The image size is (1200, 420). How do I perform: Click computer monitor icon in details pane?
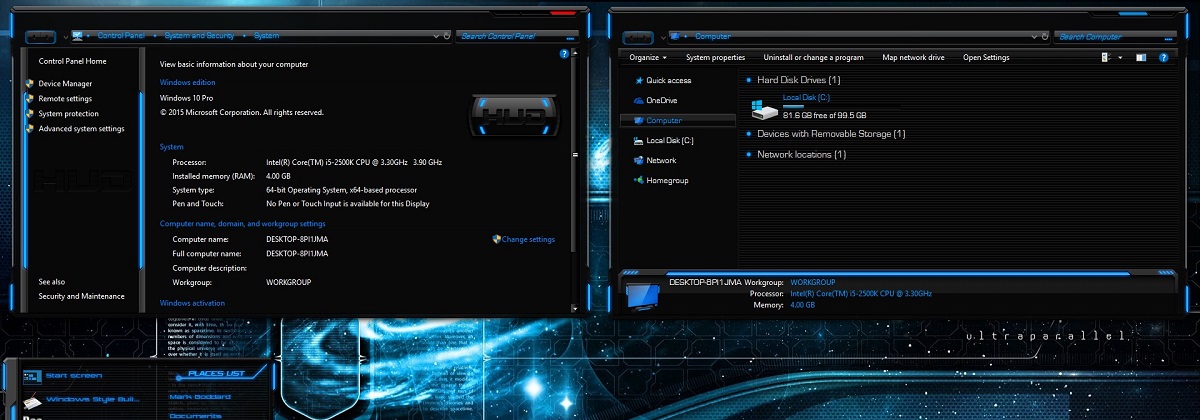tap(641, 295)
